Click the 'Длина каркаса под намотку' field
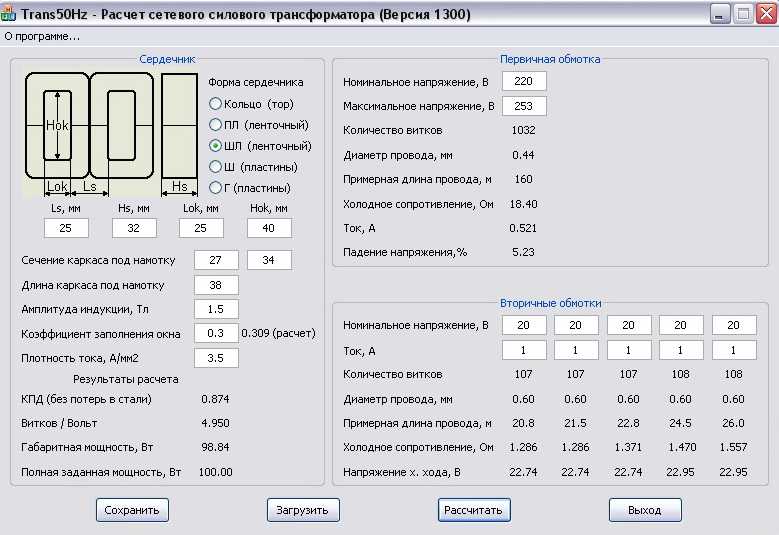 point(216,285)
